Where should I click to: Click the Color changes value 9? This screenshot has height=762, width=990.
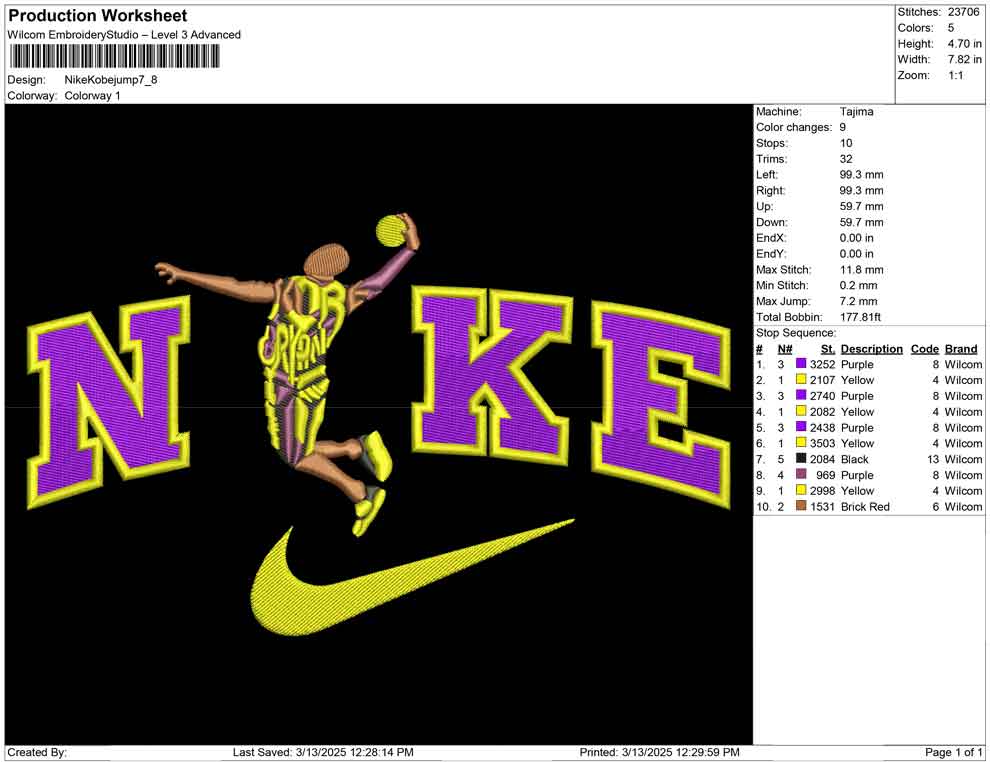coord(842,128)
